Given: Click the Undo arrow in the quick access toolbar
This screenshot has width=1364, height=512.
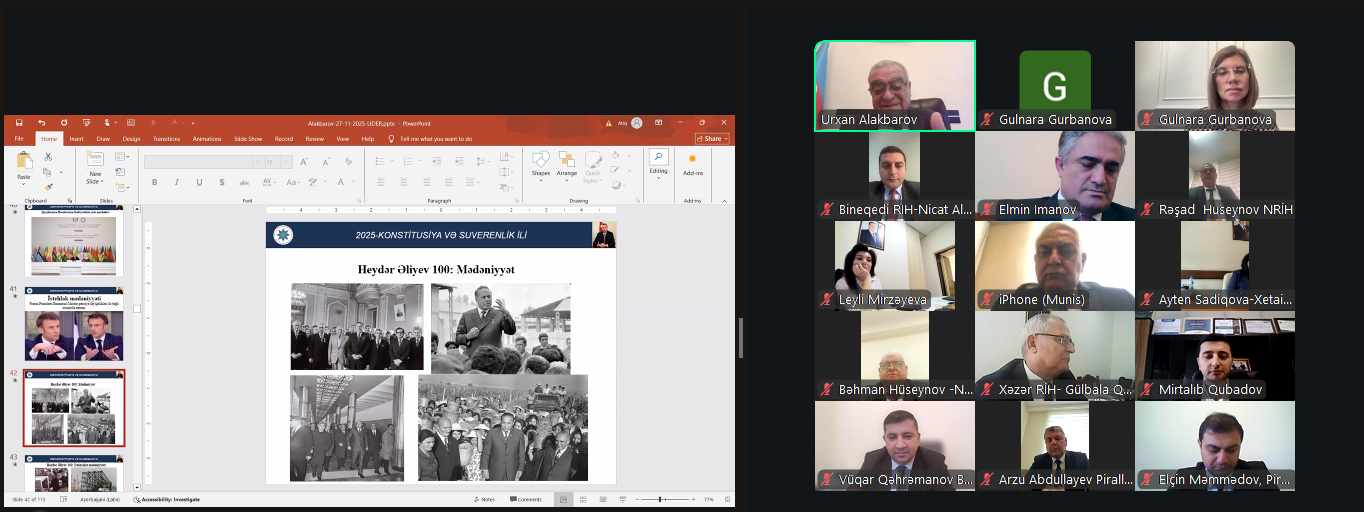Looking at the screenshot, I should click(42, 123).
